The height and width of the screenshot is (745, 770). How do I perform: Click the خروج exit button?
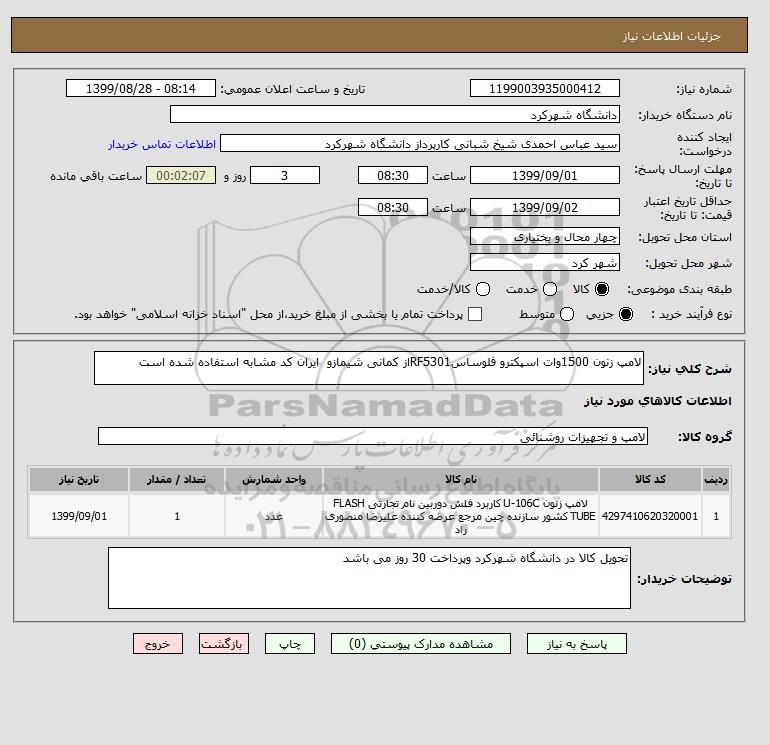click(x=158, y=644)
